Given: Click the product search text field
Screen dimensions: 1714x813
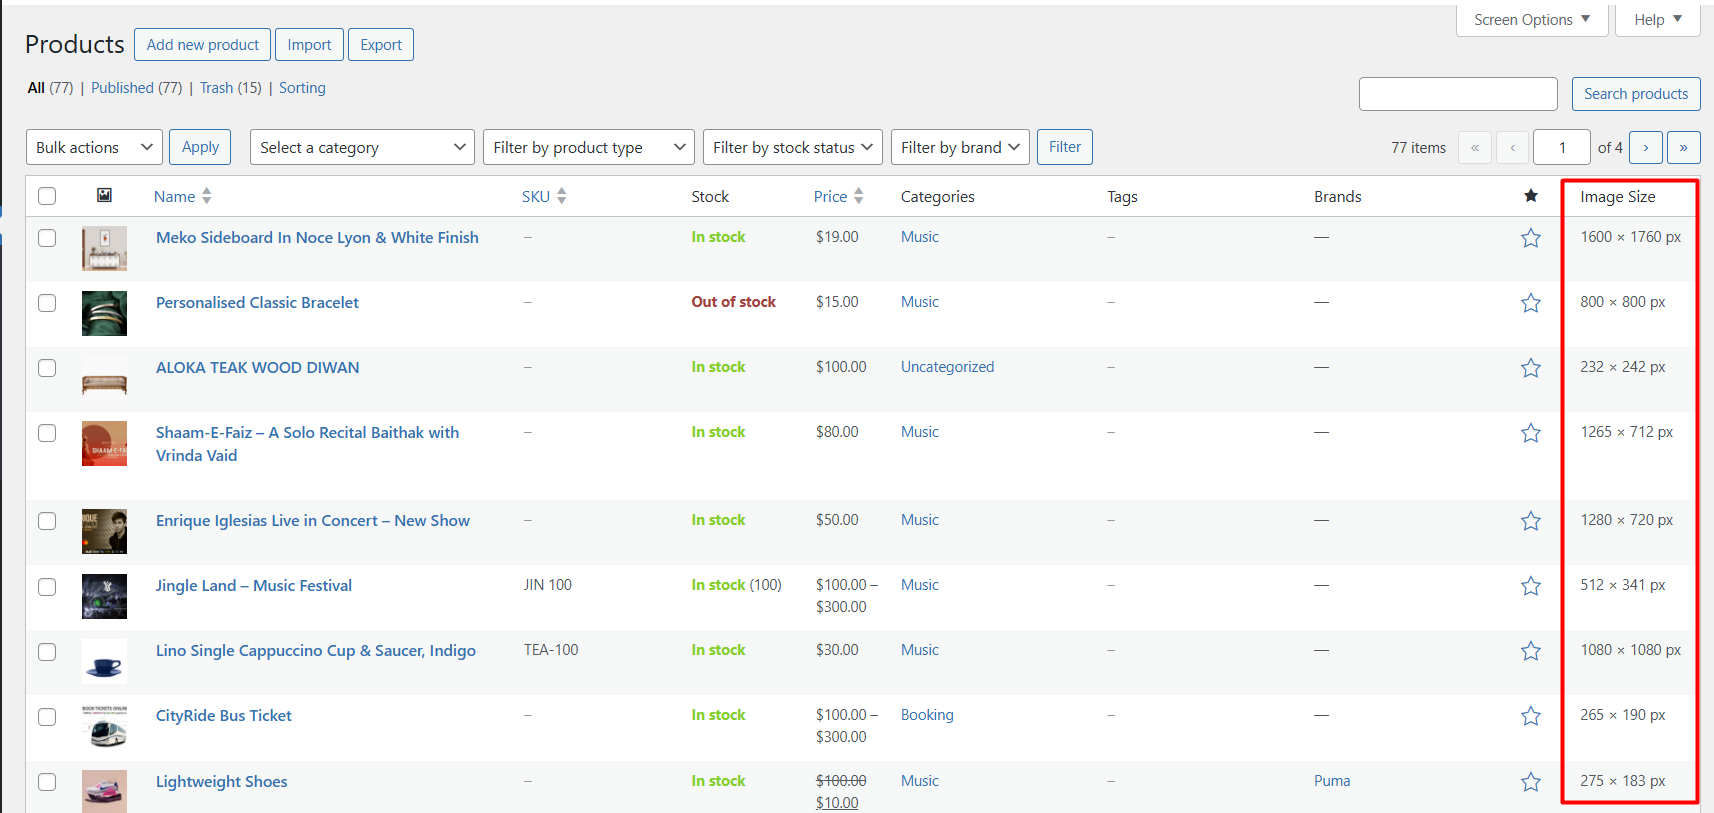Looking at the screenshot, I should coord(1457,94).
